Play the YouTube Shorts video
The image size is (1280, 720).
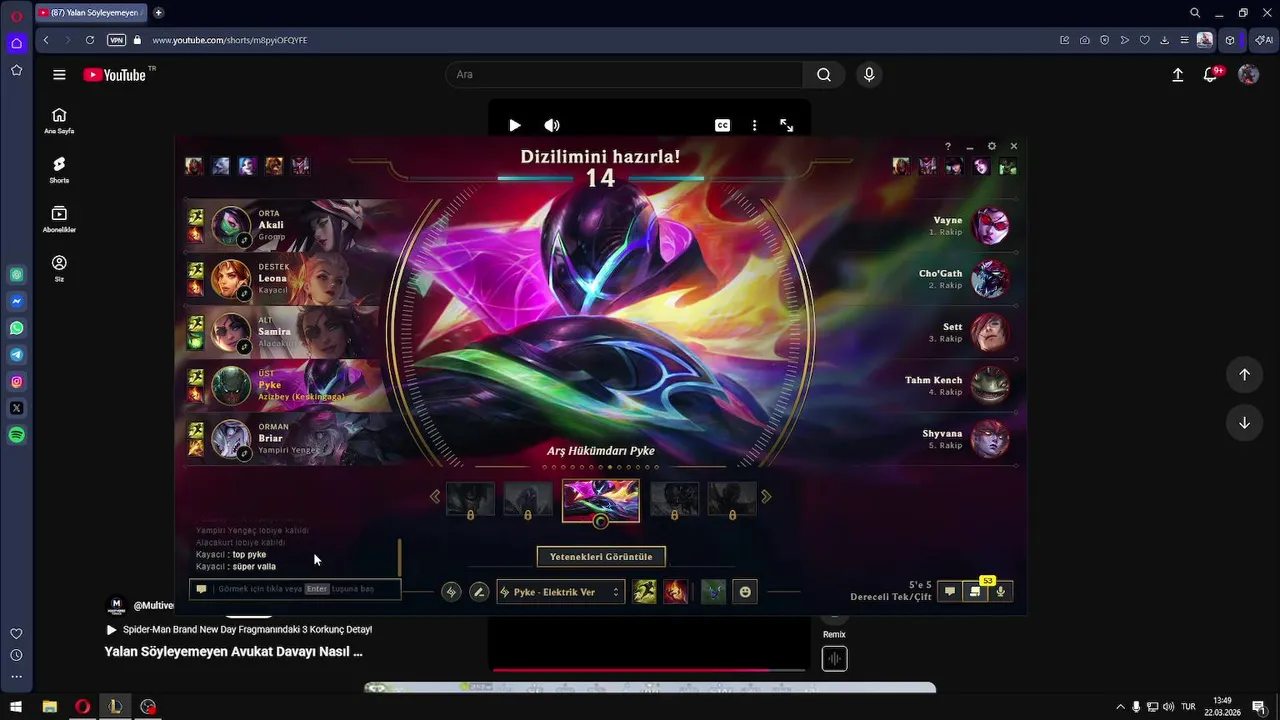pos(514,125)
